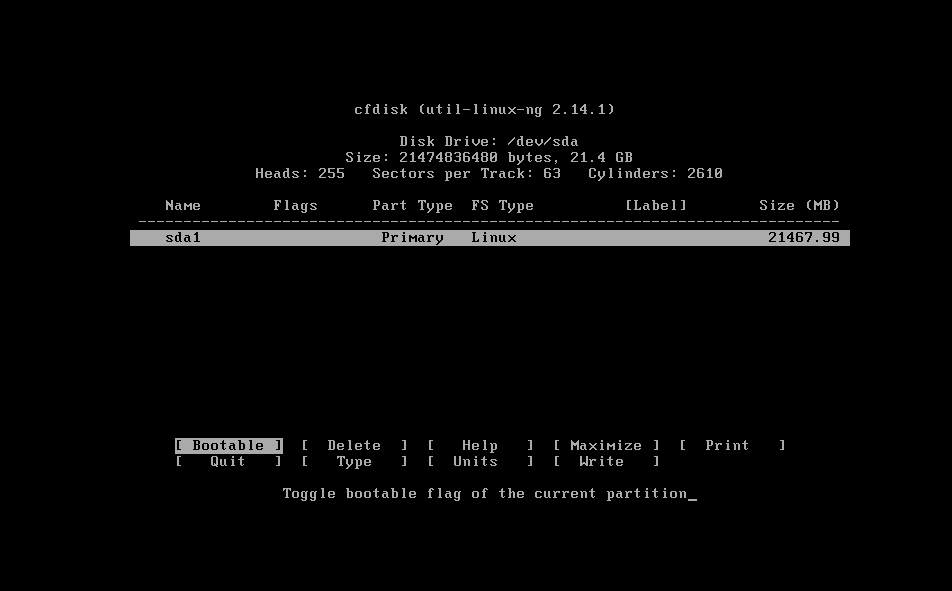This screenshot has height=591, width=952.
Task: Open the Type selection option
Action: point(355,462)
